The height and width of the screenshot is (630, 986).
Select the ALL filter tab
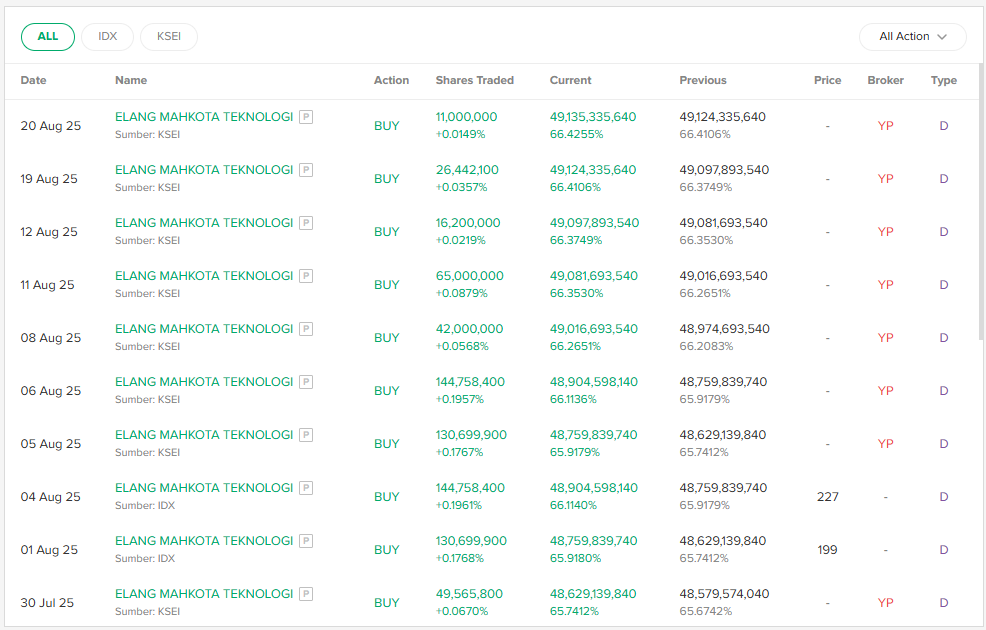click(x=48, y=36)
